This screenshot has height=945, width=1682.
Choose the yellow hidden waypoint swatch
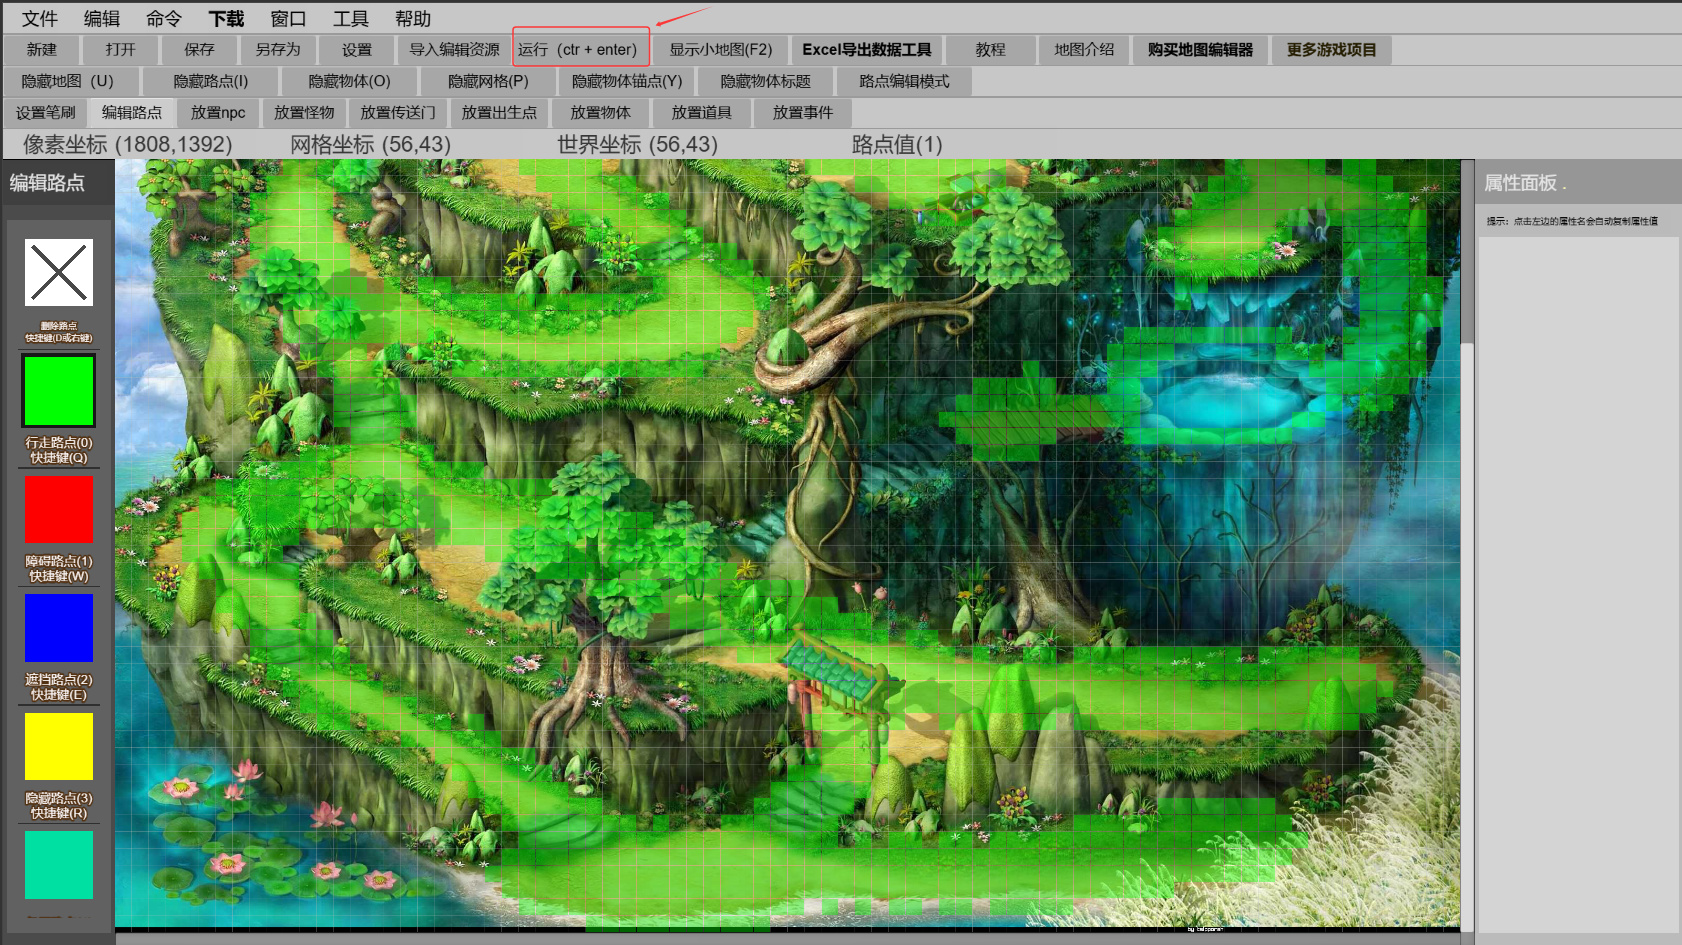[x=59, y=746]
